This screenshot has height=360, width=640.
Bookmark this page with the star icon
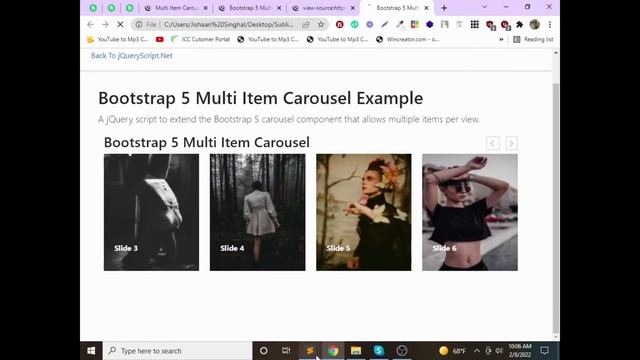(x=321, y=24)
